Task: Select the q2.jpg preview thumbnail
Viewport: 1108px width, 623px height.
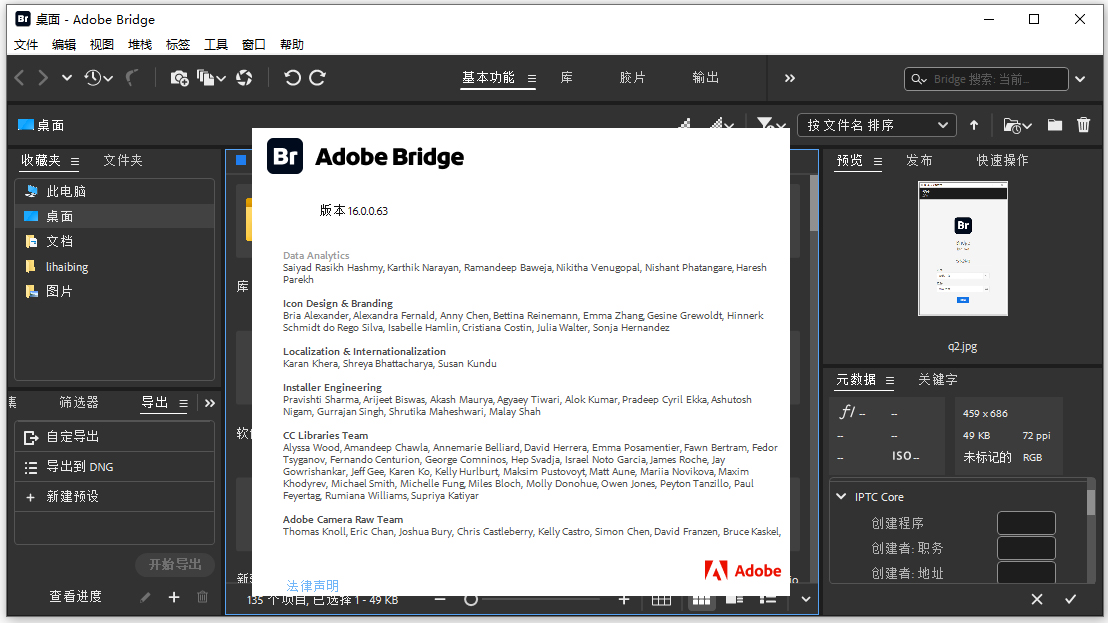Action: [x=962, y=248]
